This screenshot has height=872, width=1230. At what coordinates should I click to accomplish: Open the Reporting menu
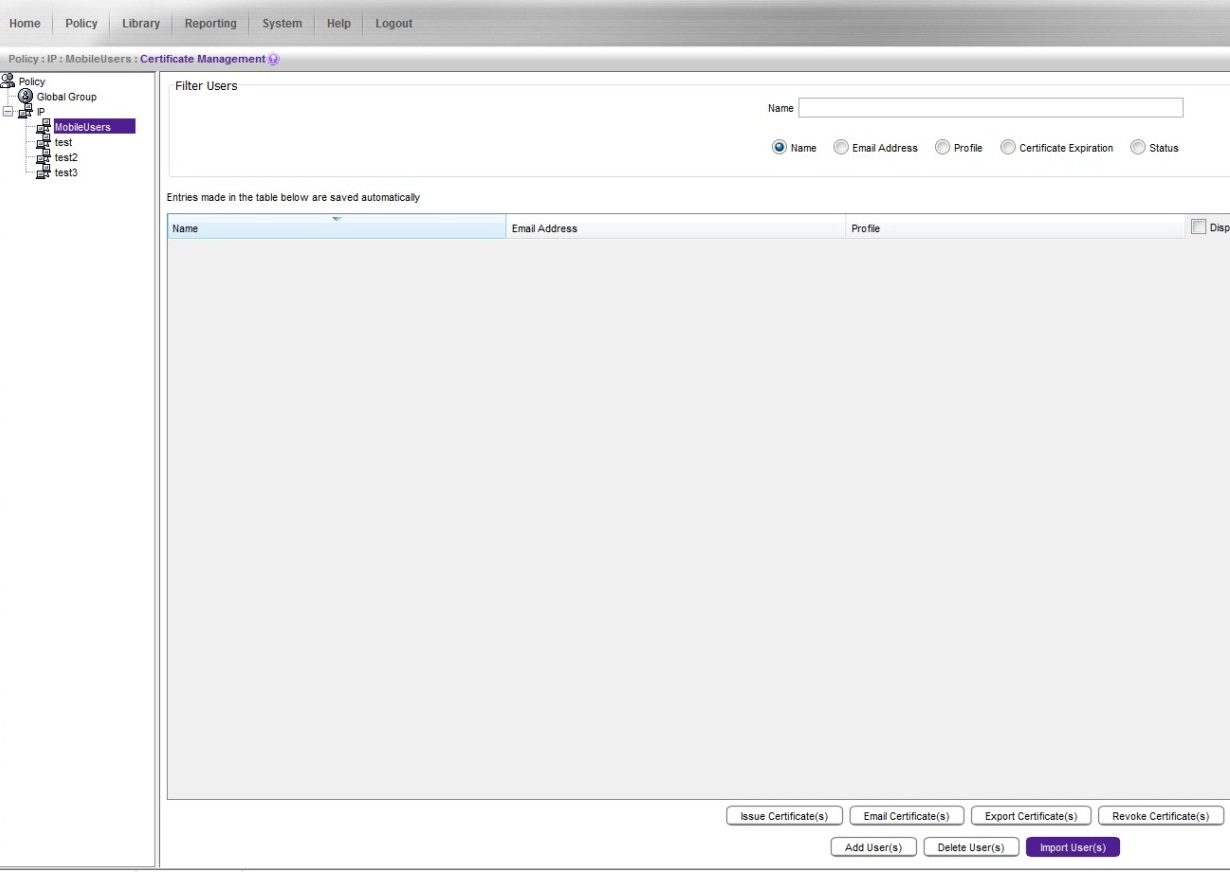pyautogui.click(x=210, y=23)
